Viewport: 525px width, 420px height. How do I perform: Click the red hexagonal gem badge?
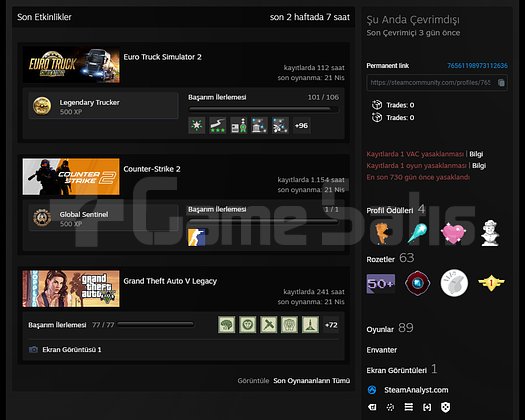pos(417,284)
